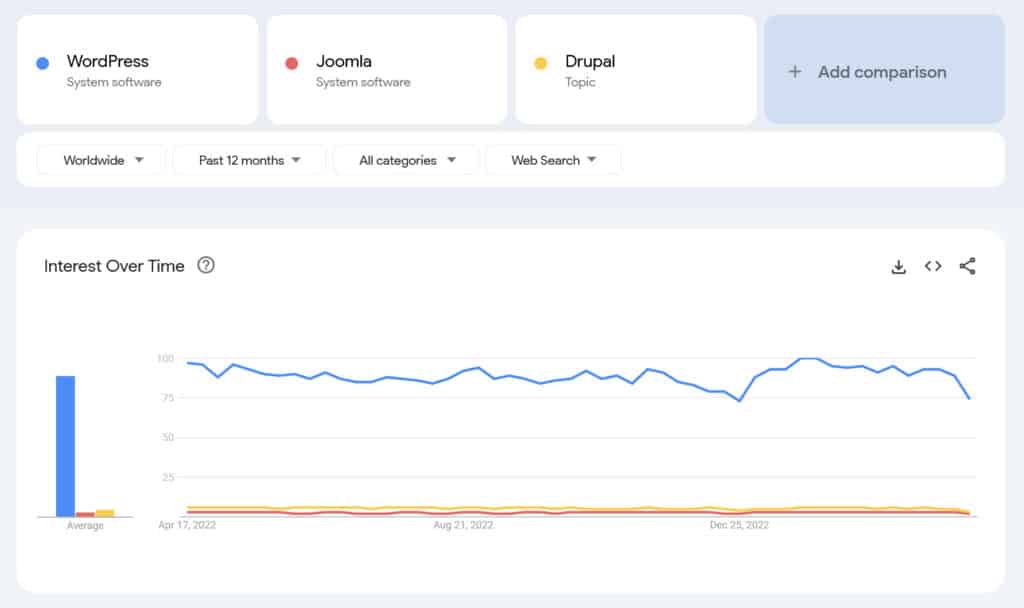The image size is (1024, 608).
Task: Click the plus icon in Add comparison
Action: 795,71
